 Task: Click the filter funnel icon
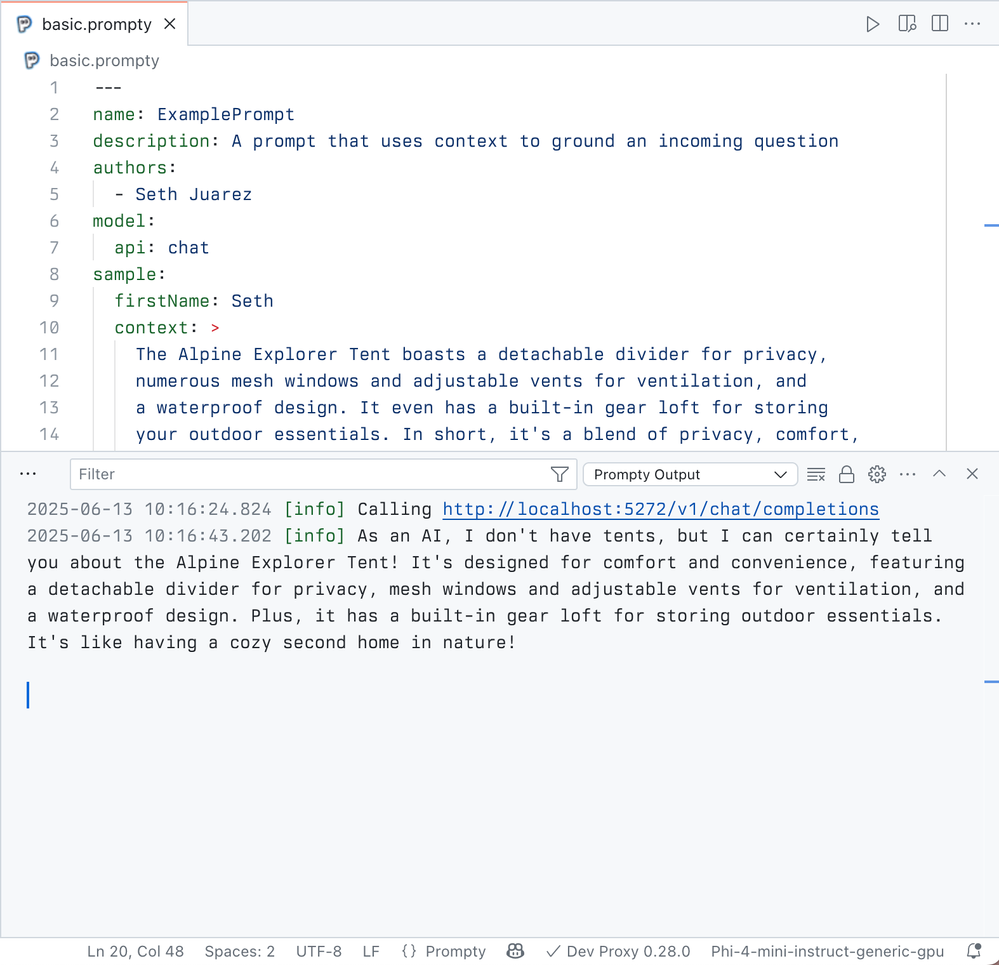pos(559,475)
